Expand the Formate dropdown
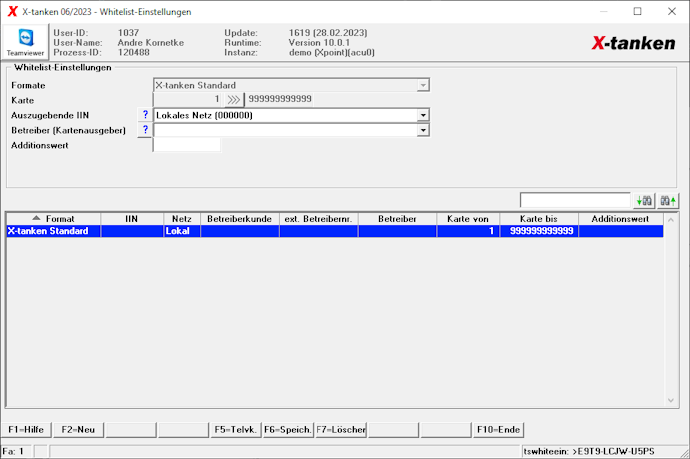 423,85
